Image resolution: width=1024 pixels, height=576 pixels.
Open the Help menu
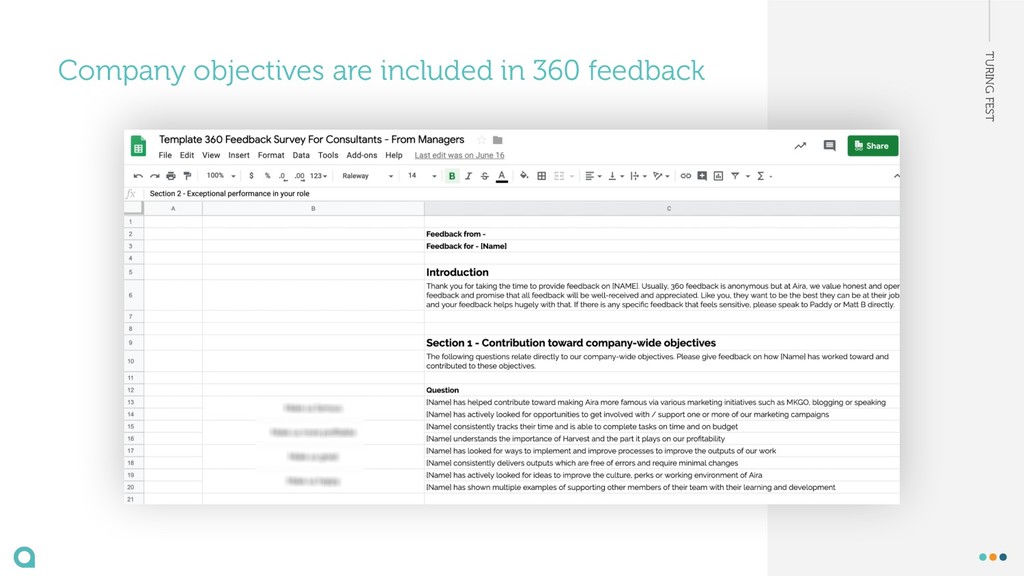[394, 155]
